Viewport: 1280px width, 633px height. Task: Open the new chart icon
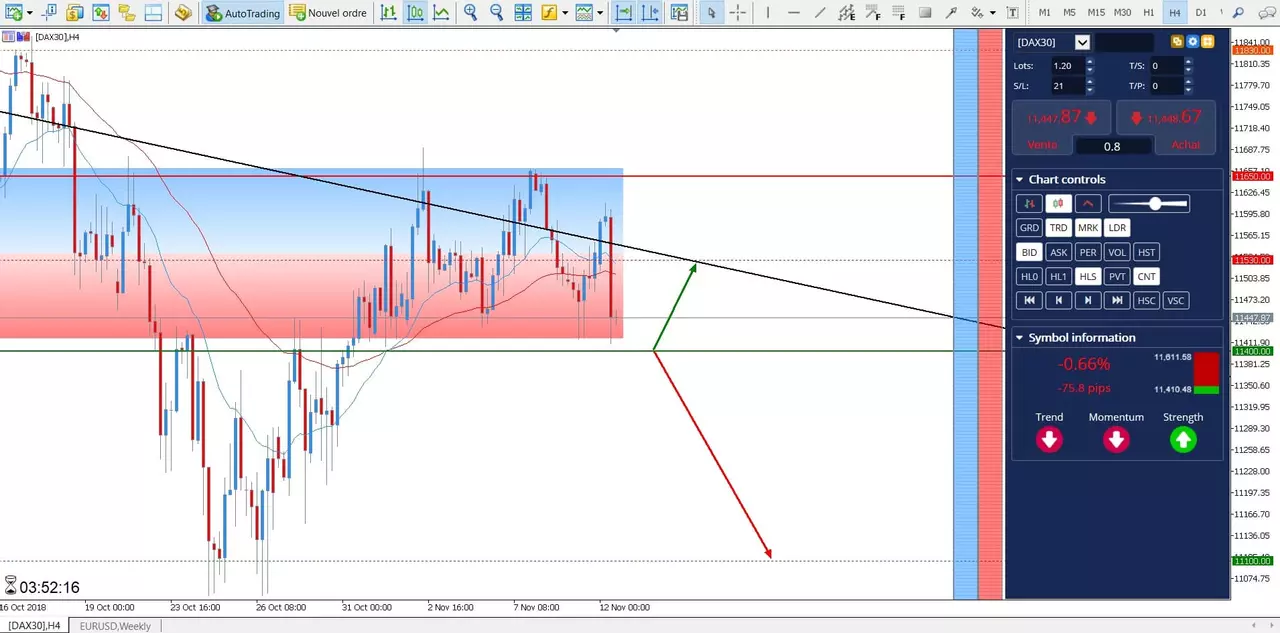pos(14,13)
